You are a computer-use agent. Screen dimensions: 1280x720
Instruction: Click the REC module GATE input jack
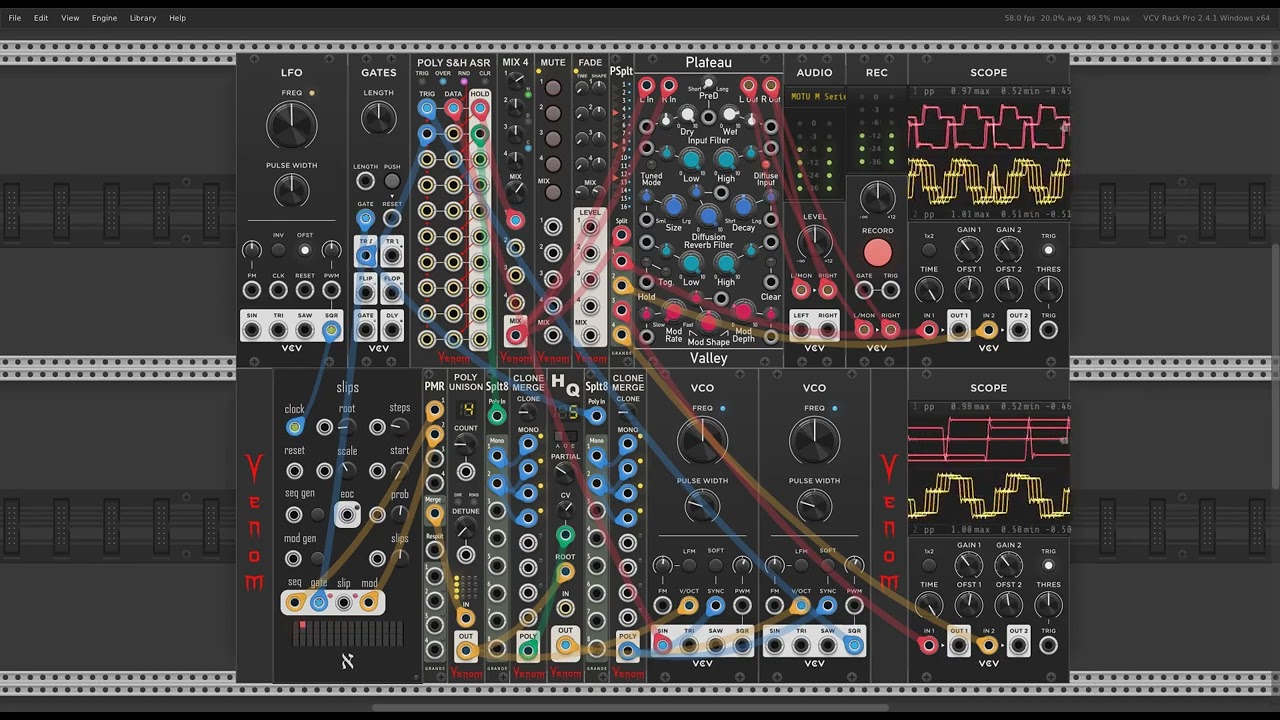click(864, 290)
